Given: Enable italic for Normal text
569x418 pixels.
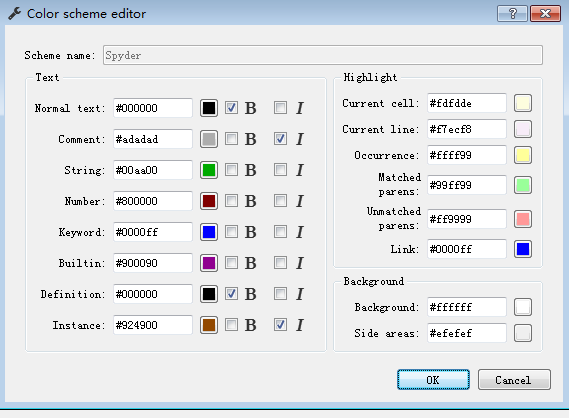Looking at the screenshot, I should tap(280, 107).
